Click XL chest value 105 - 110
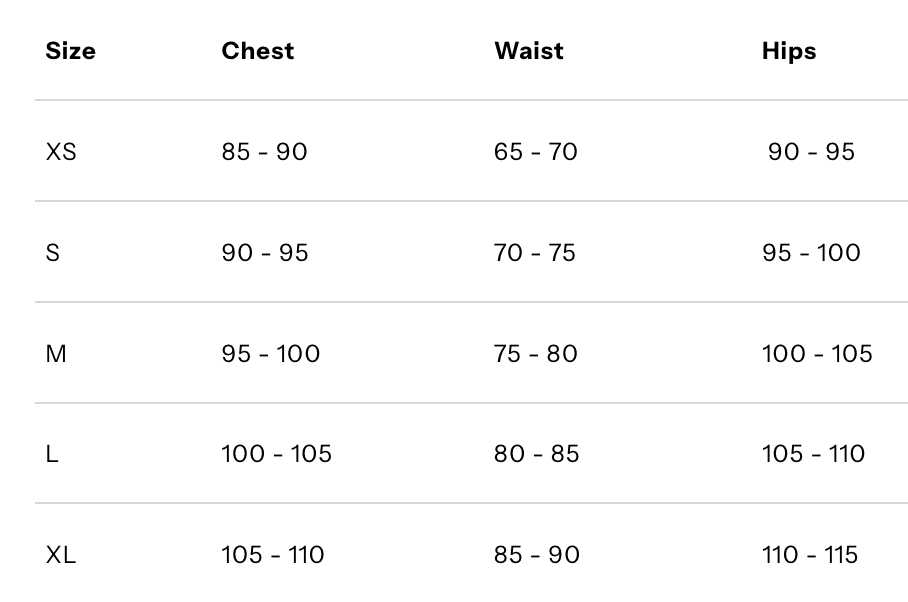The image size is (908, 602). click(x=272, y=555)
